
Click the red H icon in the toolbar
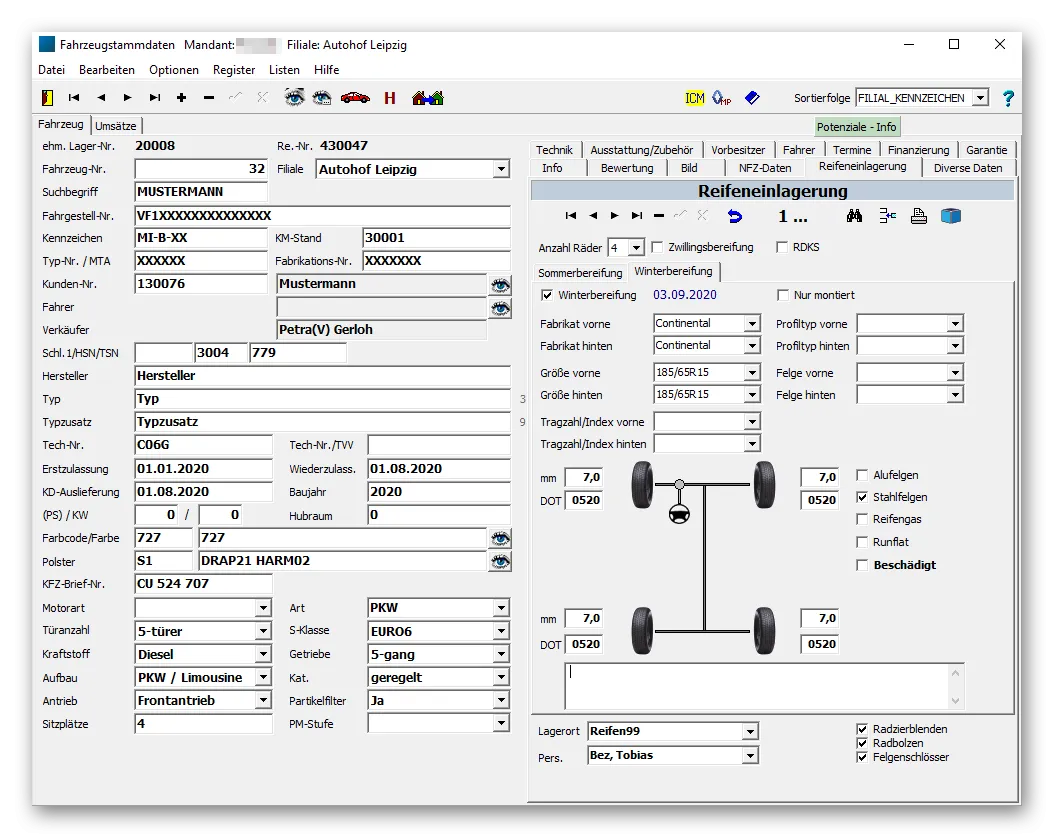pyautogui.click(x=390, y=97)
